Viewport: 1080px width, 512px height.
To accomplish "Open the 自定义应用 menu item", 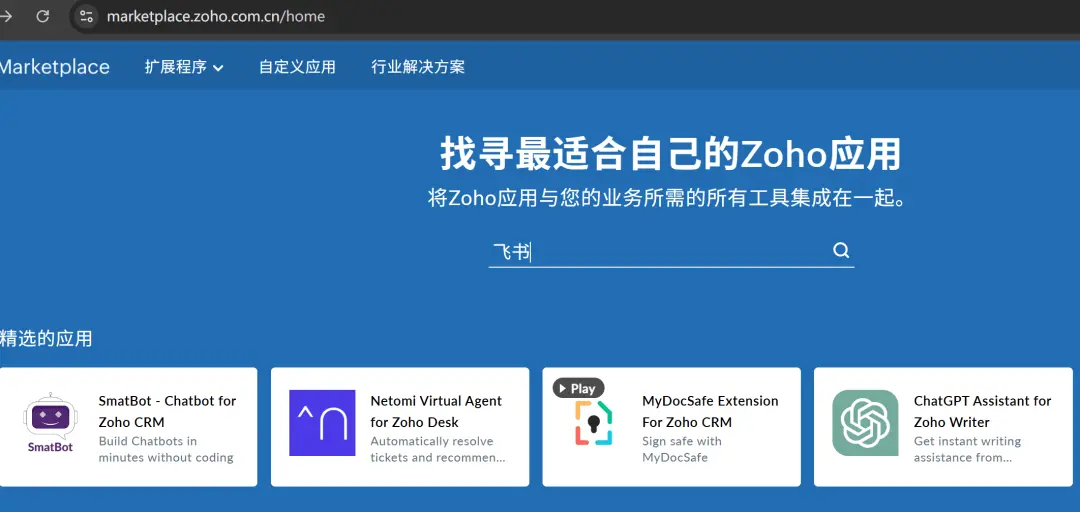I will [x=297, y=67].
